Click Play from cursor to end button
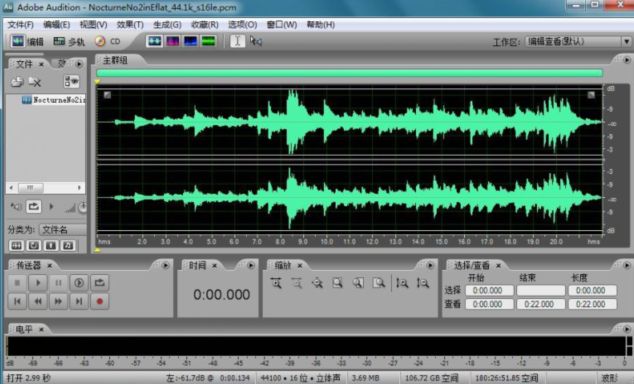The width and height of the screenshot is (634, 384). coord(79,283)
